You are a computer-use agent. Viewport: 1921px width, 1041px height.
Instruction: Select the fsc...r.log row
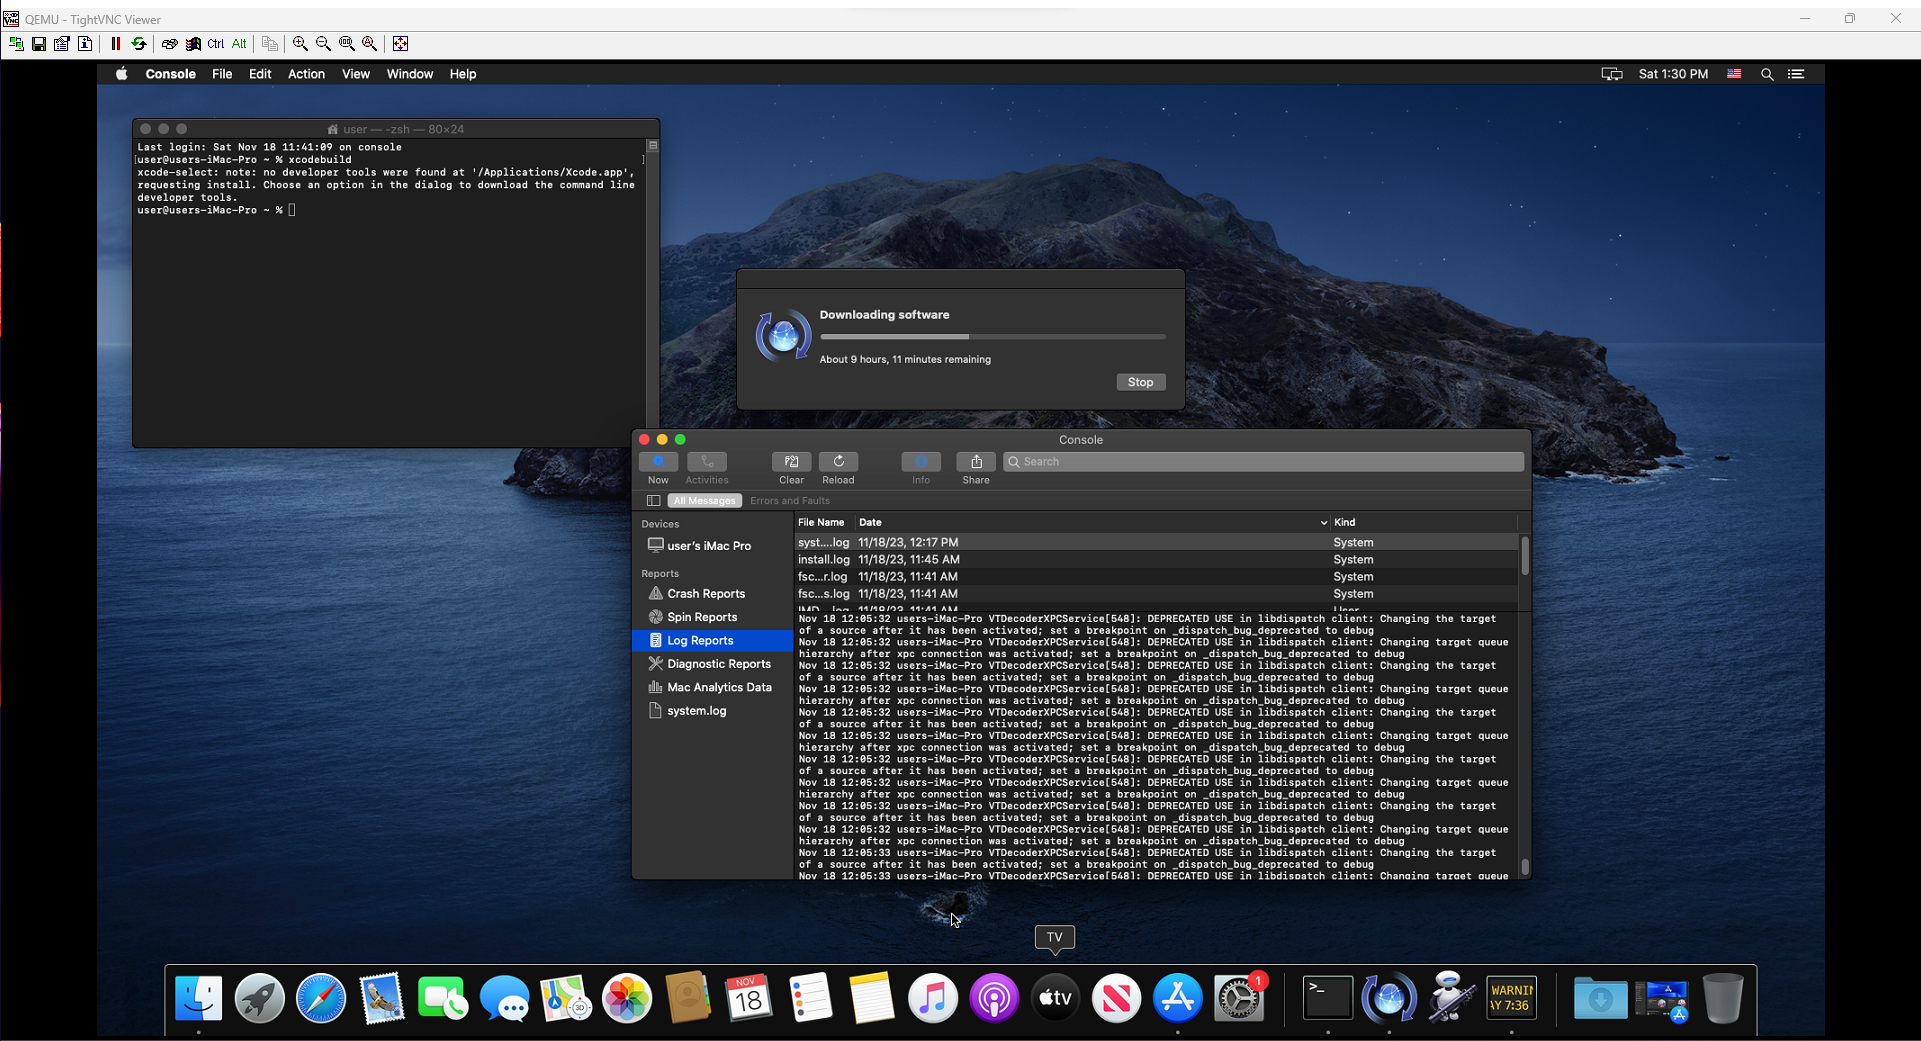(x=1157, y=577)
